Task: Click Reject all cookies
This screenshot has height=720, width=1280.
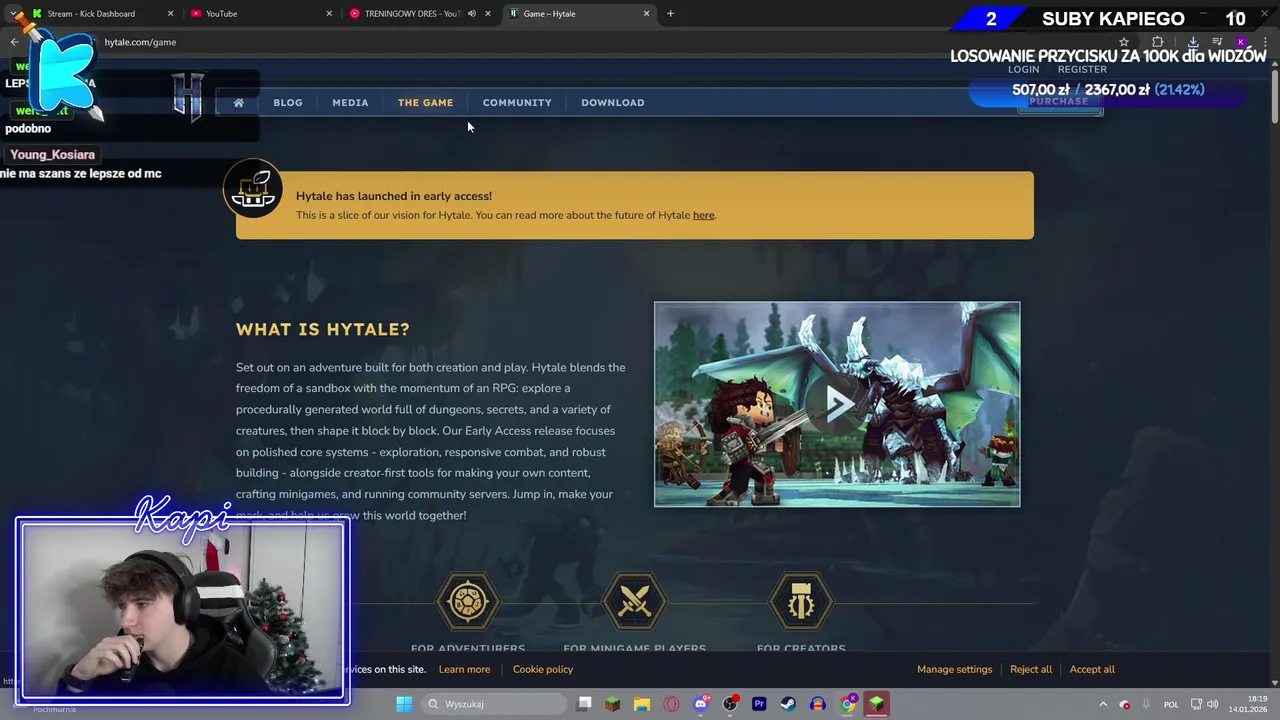Action: (x=1031, y=669)
